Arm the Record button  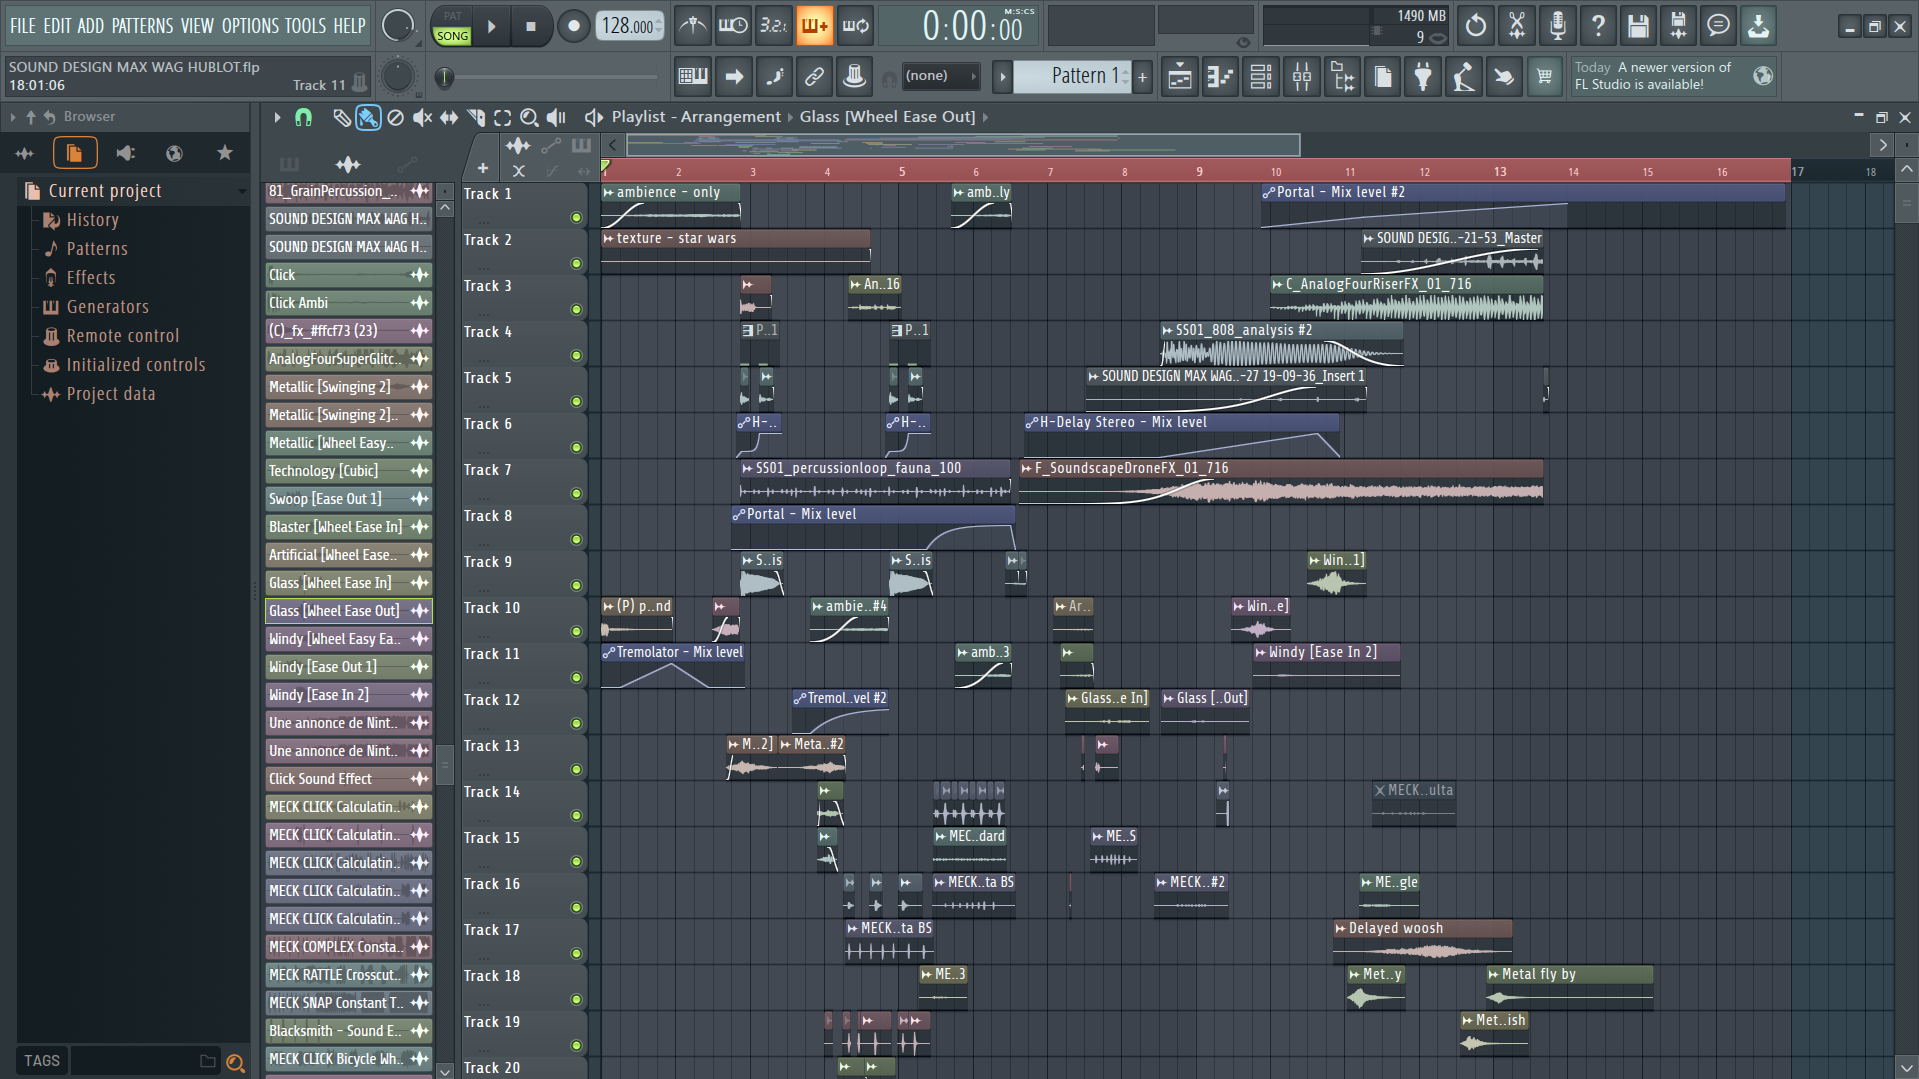[x=573, y=27]
